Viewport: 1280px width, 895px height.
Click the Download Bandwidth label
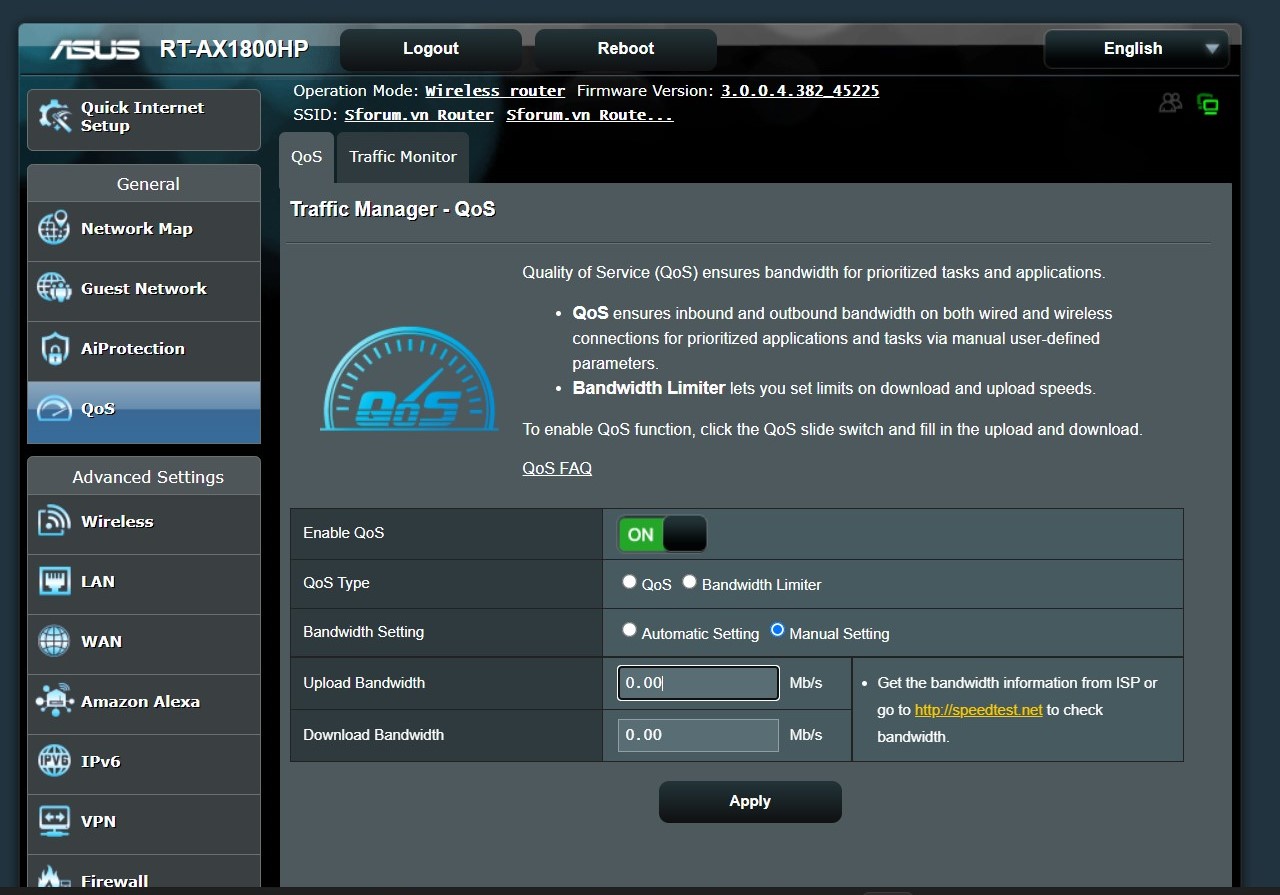pos(374,735)
